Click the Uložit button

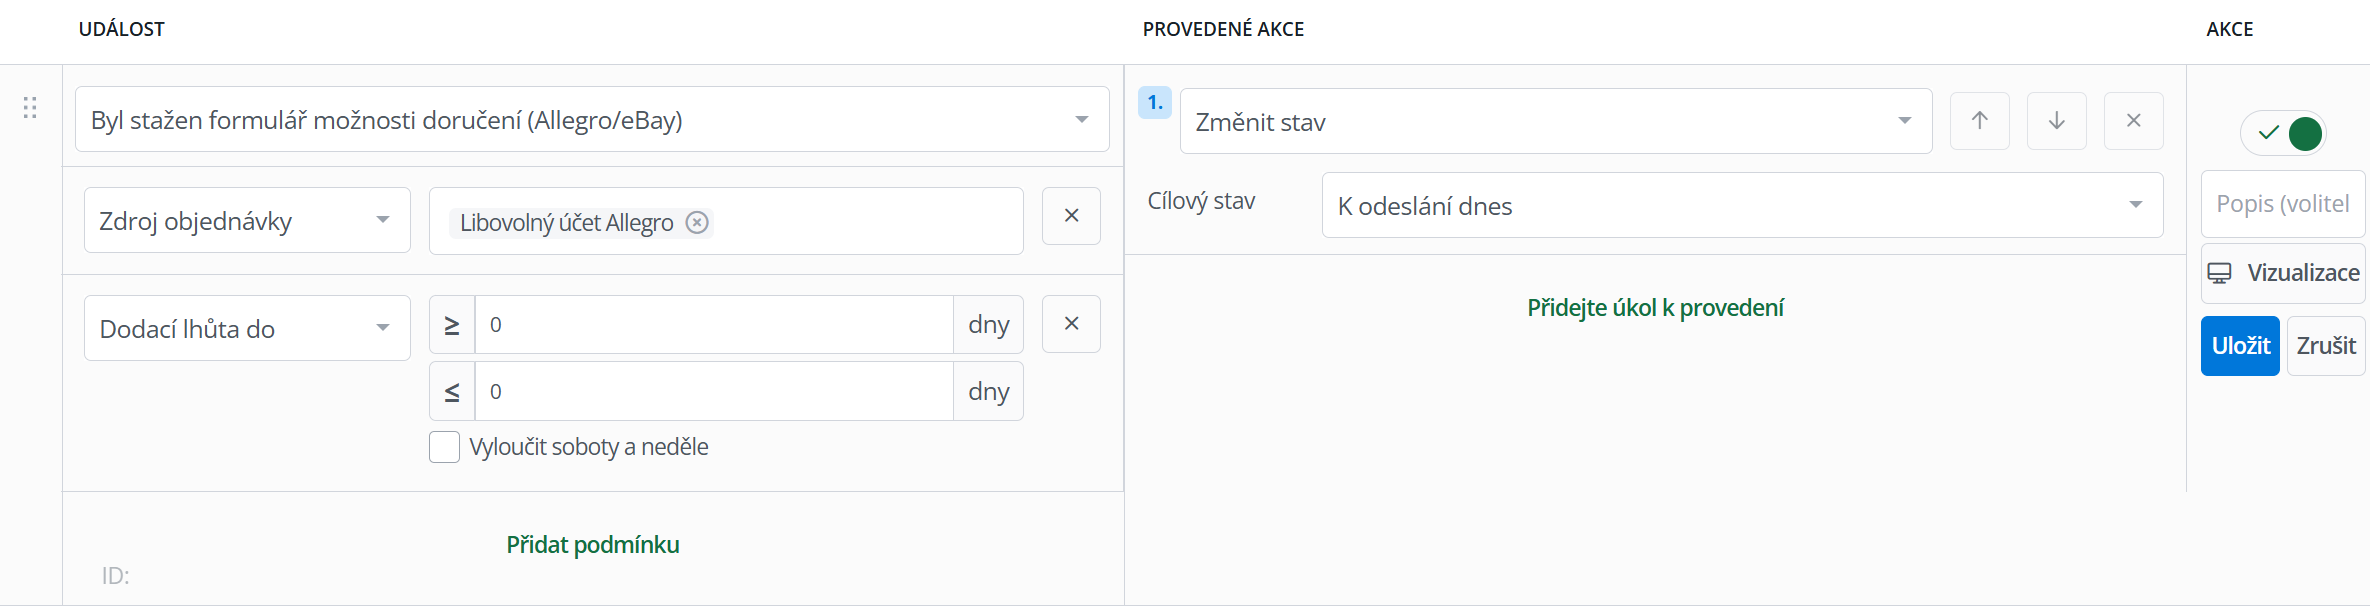pos(2240,346)
